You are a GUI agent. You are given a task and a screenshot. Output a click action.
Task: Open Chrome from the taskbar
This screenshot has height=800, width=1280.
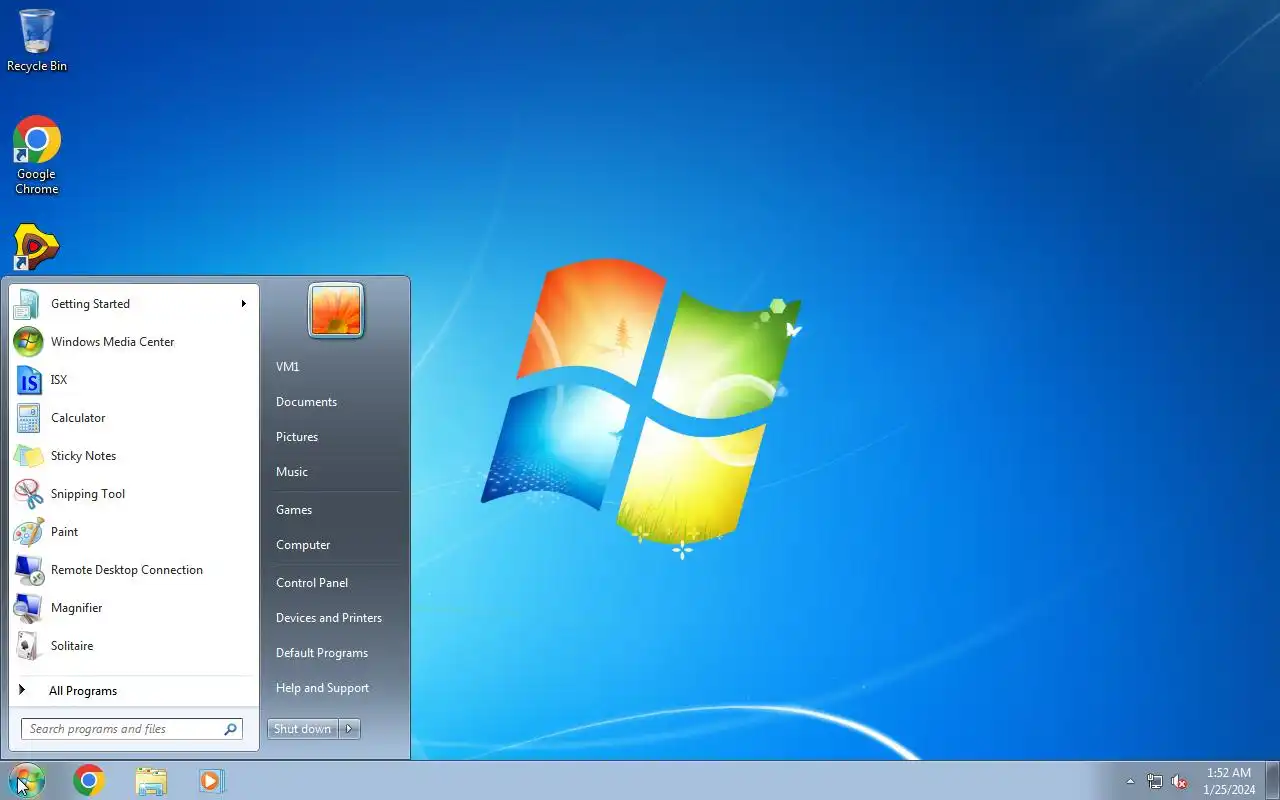(89, 780)
